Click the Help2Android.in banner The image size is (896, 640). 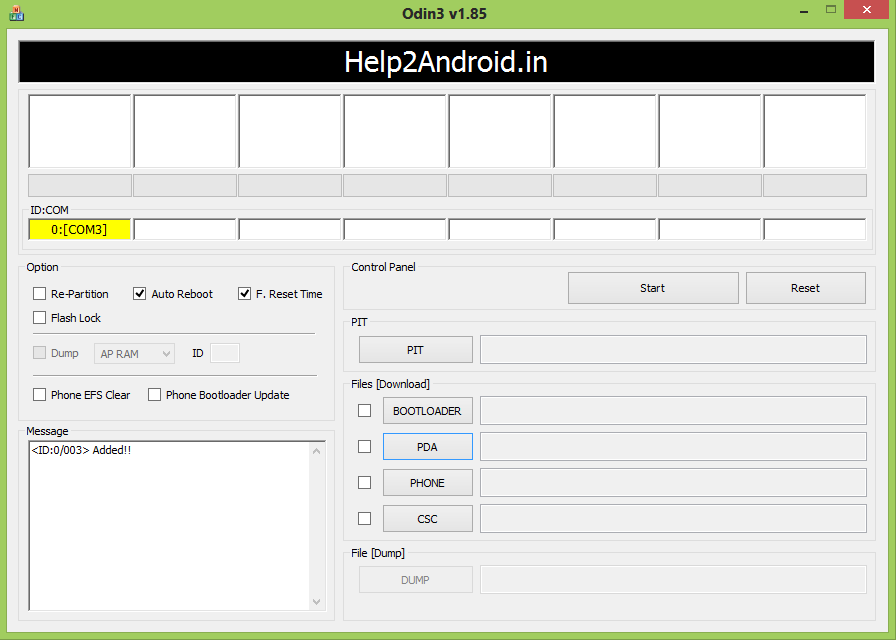pos(446,62)
